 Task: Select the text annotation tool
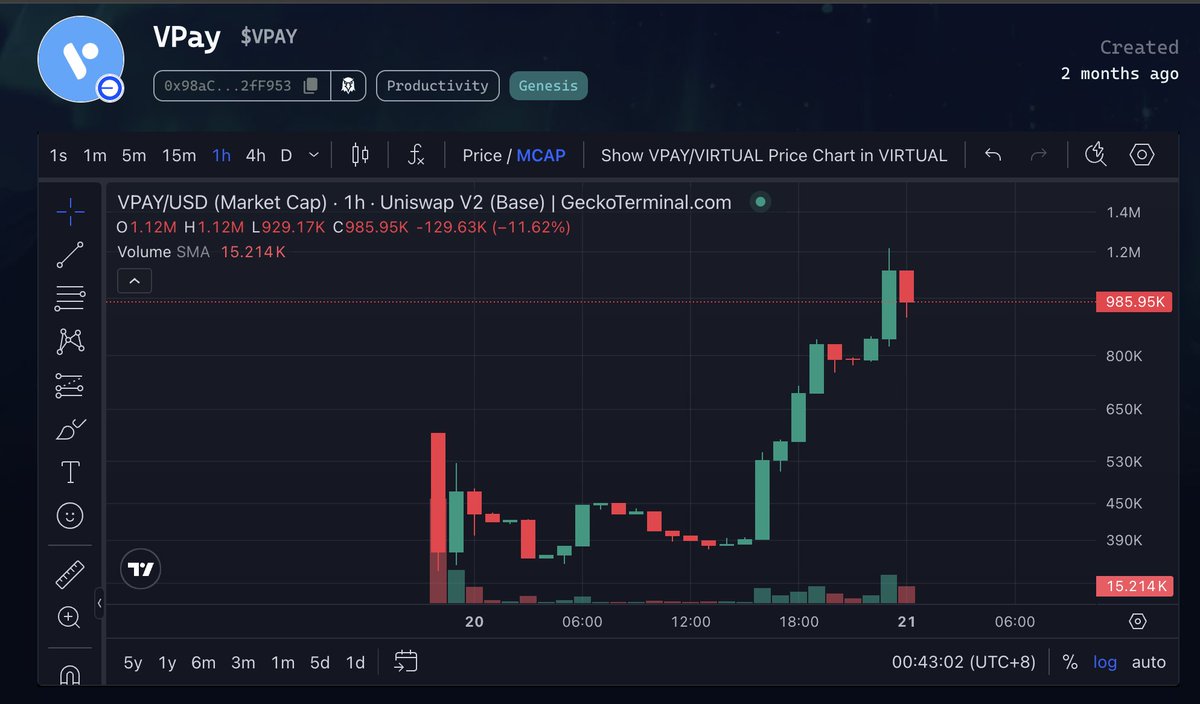[x=70, y=472]
